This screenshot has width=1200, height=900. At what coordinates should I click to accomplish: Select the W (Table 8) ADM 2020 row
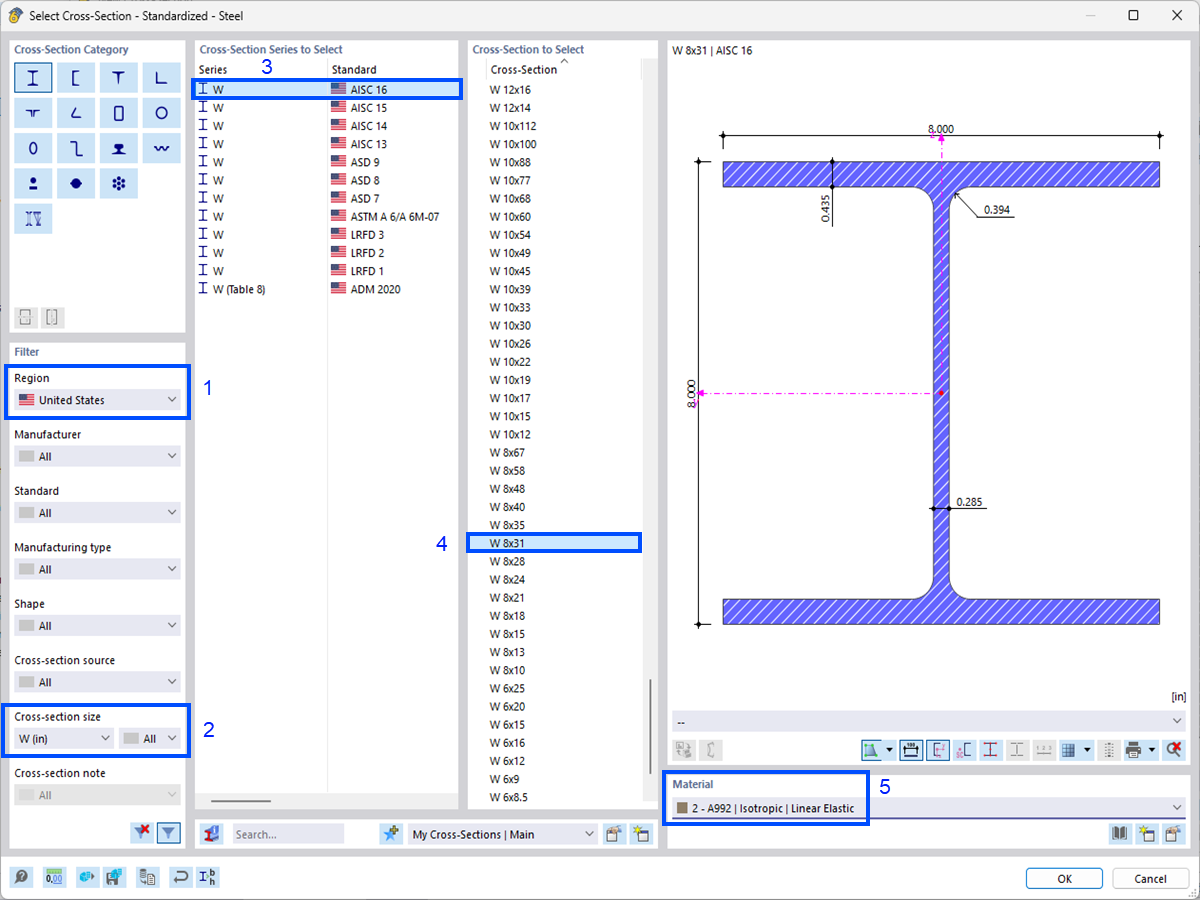pyautogui.click(x=327, y=289)
